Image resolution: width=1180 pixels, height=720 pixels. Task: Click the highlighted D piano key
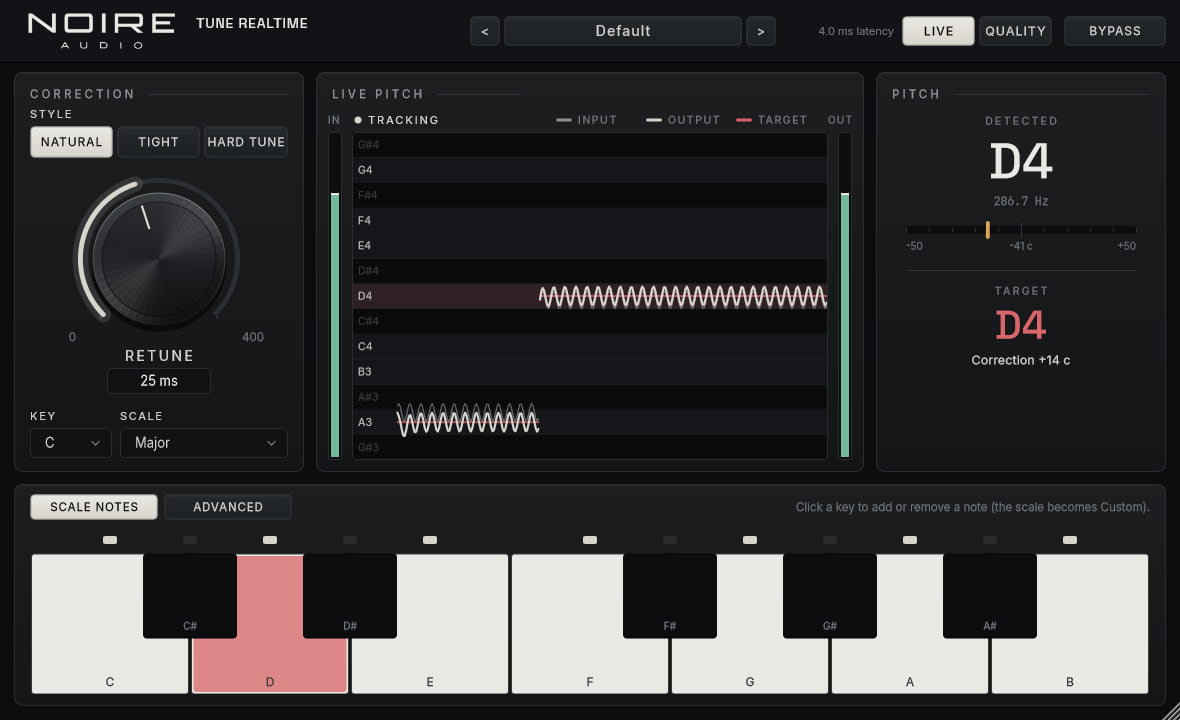tap(269, 666)
